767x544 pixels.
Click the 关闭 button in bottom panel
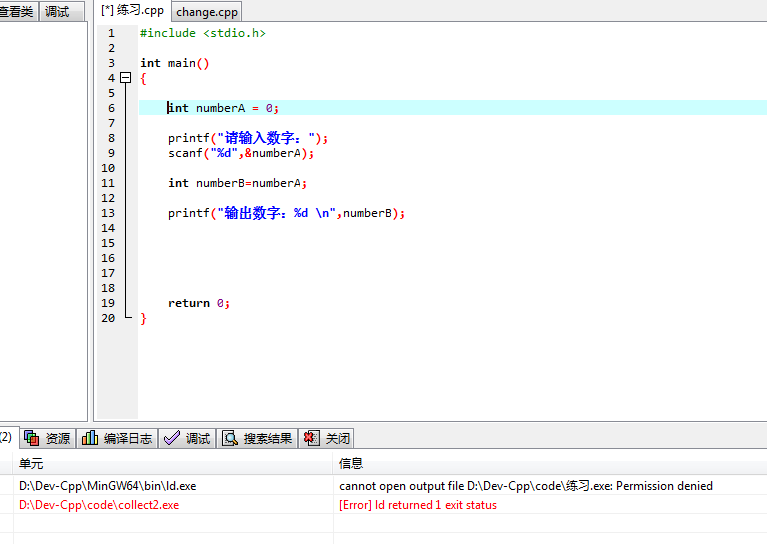[326, 438]
